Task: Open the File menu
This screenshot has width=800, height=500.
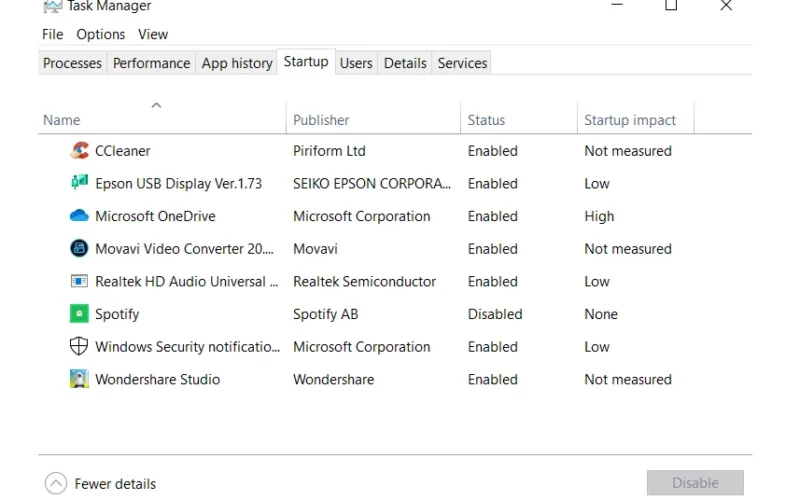Action: [x=53, y=34]
